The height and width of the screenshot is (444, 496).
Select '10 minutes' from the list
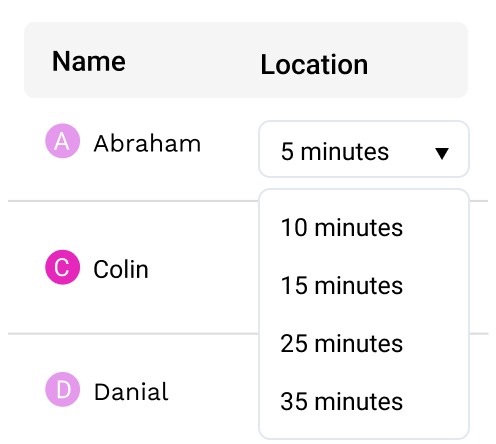click(x=342, y=228)
